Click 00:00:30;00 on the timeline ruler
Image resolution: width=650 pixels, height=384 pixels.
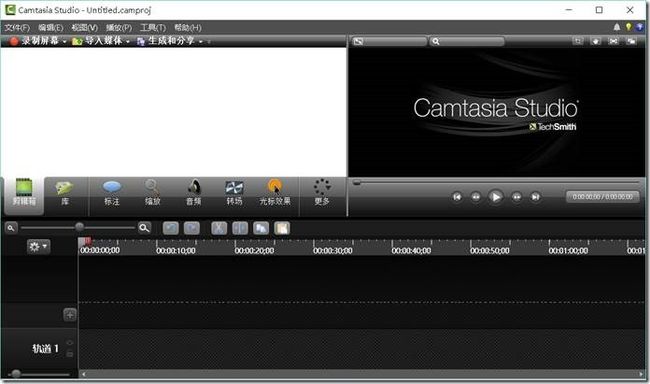tap(333, 251)
